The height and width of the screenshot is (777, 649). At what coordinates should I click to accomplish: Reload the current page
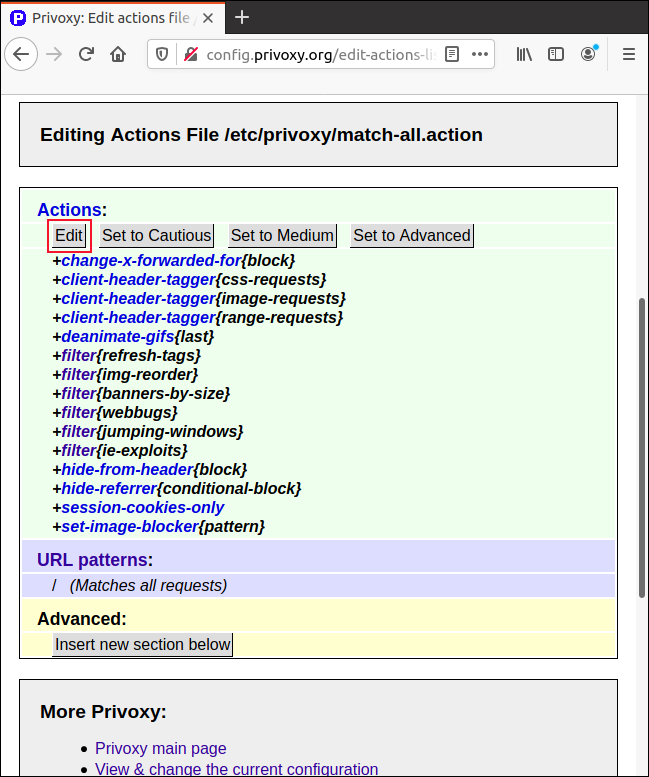coord(87,54)
